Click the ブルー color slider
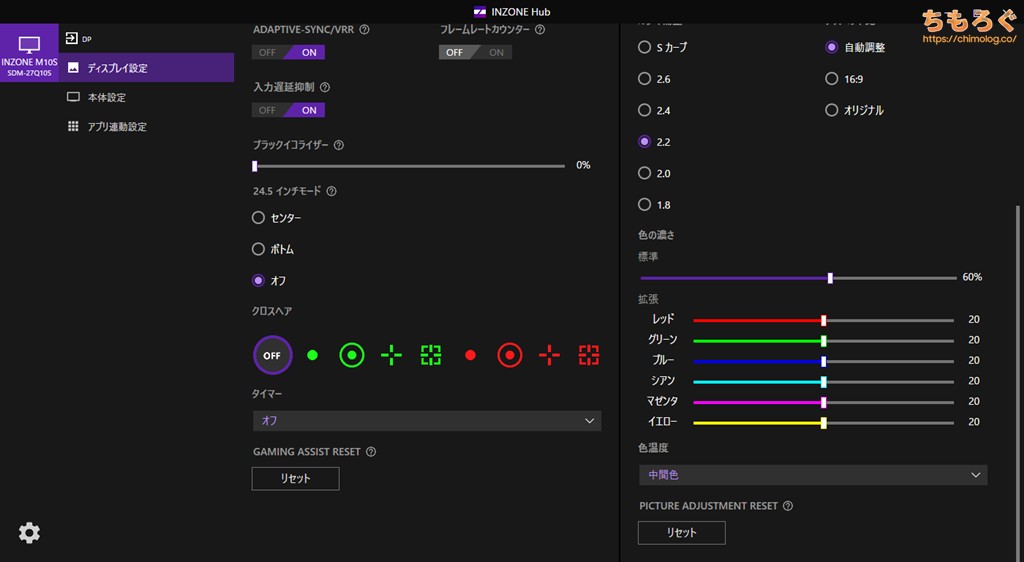 click(824, 362)
